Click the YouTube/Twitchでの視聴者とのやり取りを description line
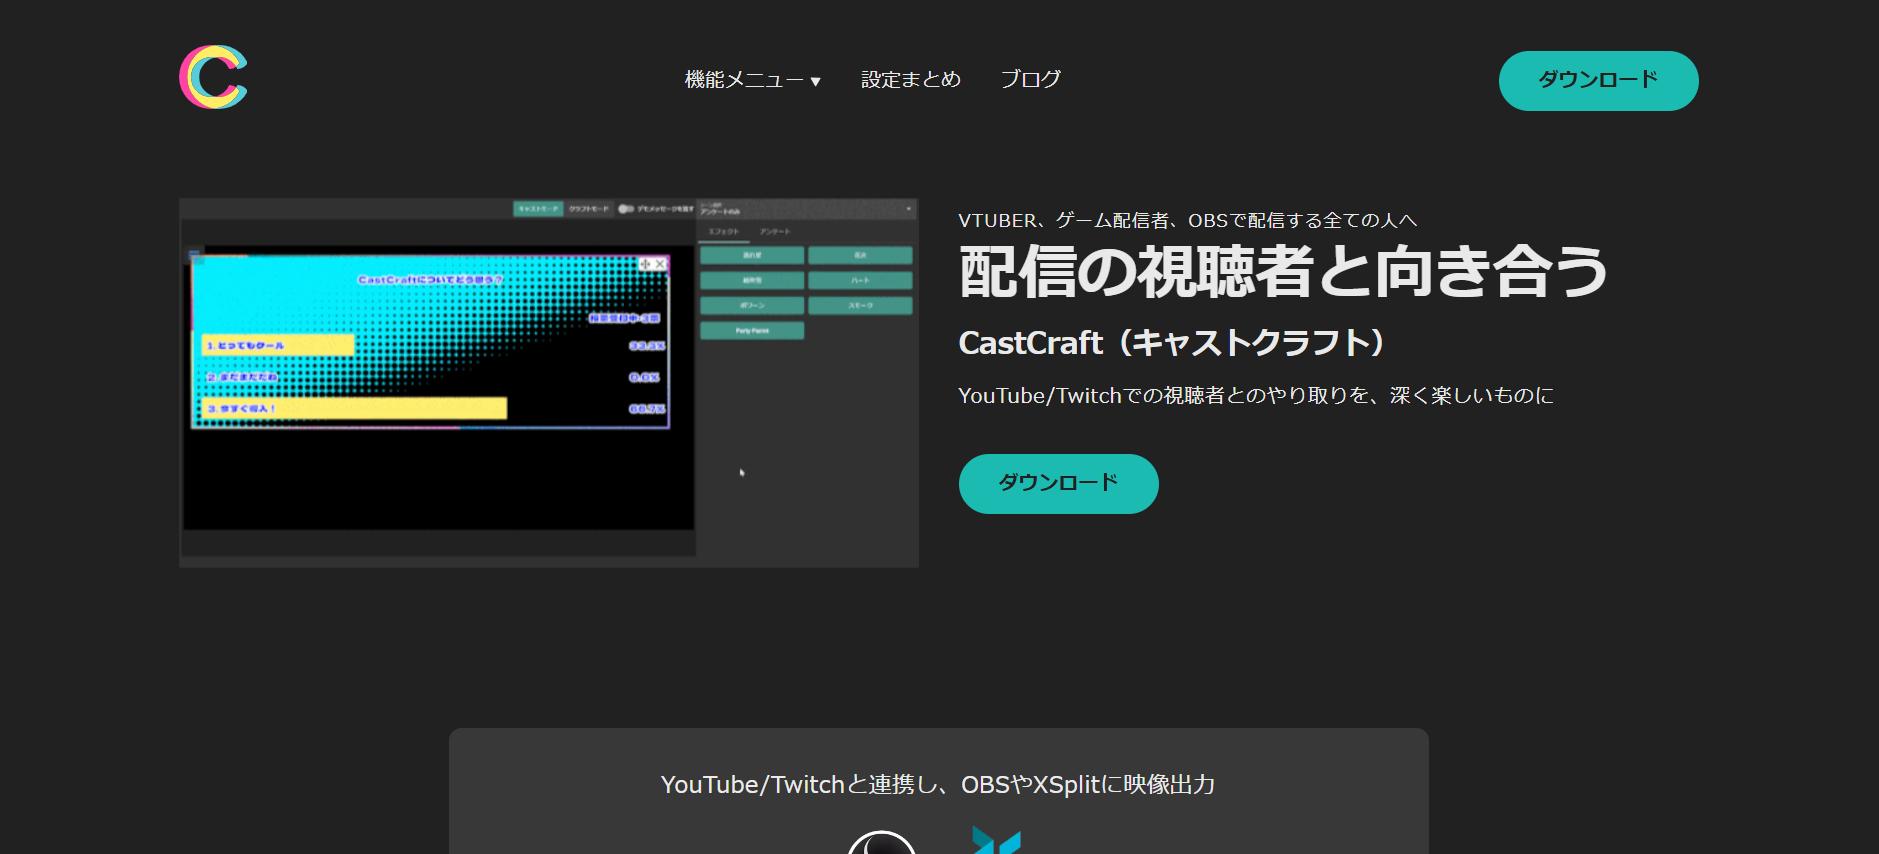The width and height of the screenshot is (1879, 854). 1256,396
